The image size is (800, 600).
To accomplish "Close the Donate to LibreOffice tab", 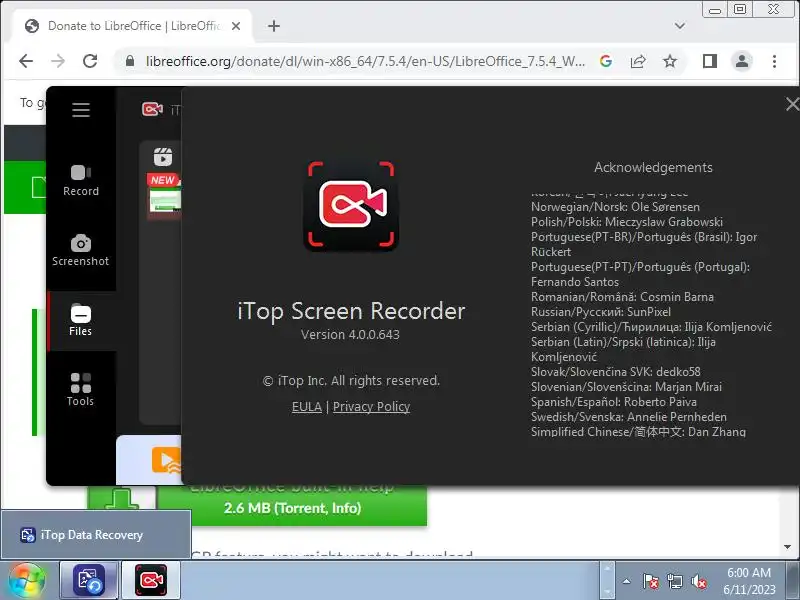I will pos(236,26).
